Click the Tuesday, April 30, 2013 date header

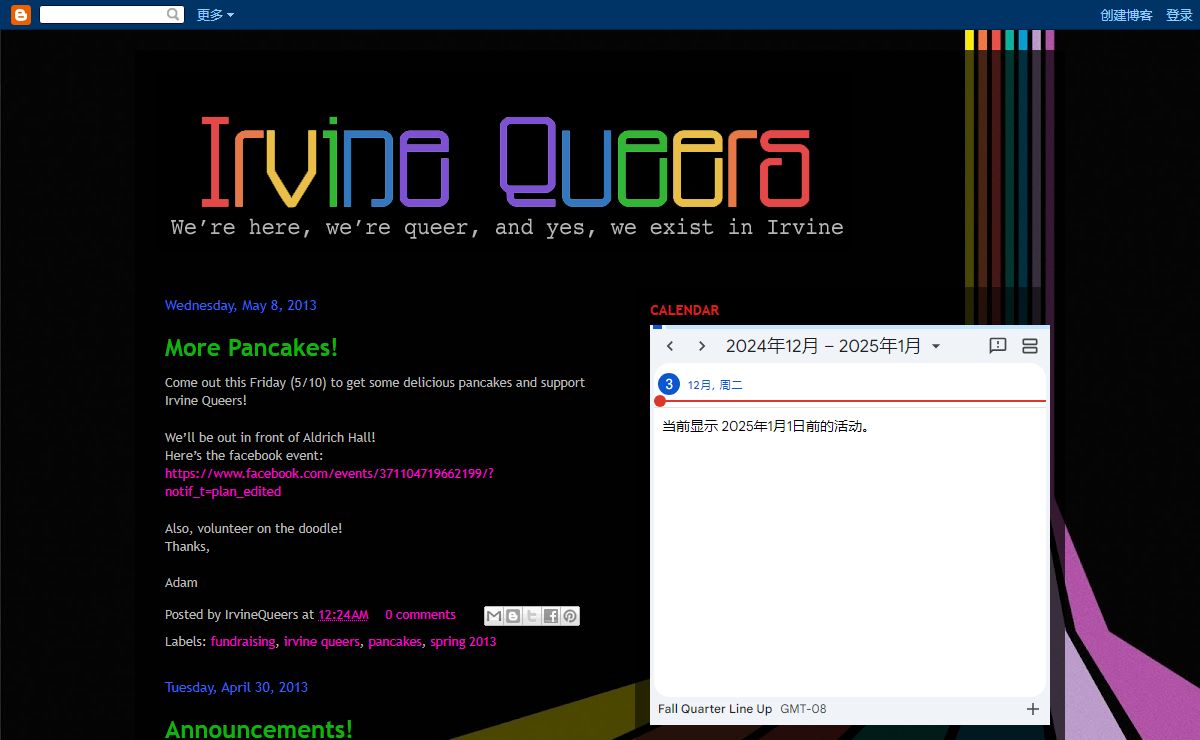[x=236, y=688]
